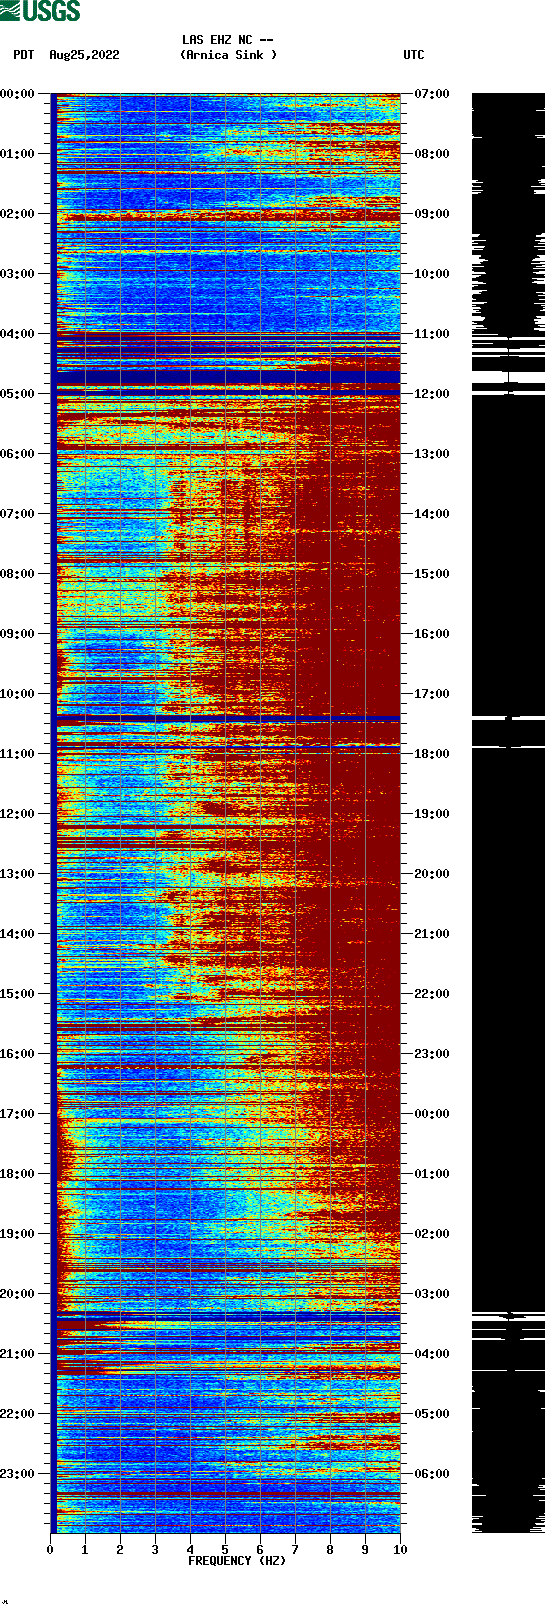Screen dimensions: 552x1613
Task: Click the 07:00 UTC label at top
Action: coord(432,94)
